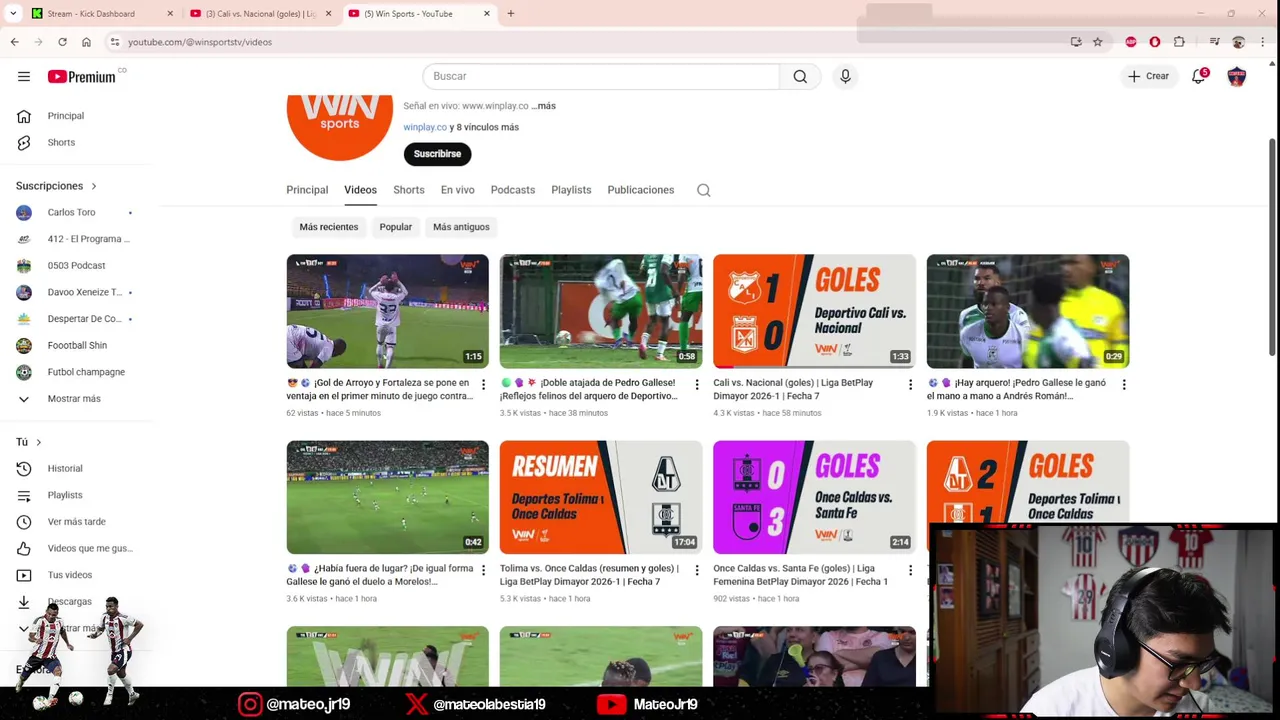Screen dimensions: 1280x720
Task: Play Tolima vs. Once Caldas RESUMEN thumbnail
Action: point(601,497)
